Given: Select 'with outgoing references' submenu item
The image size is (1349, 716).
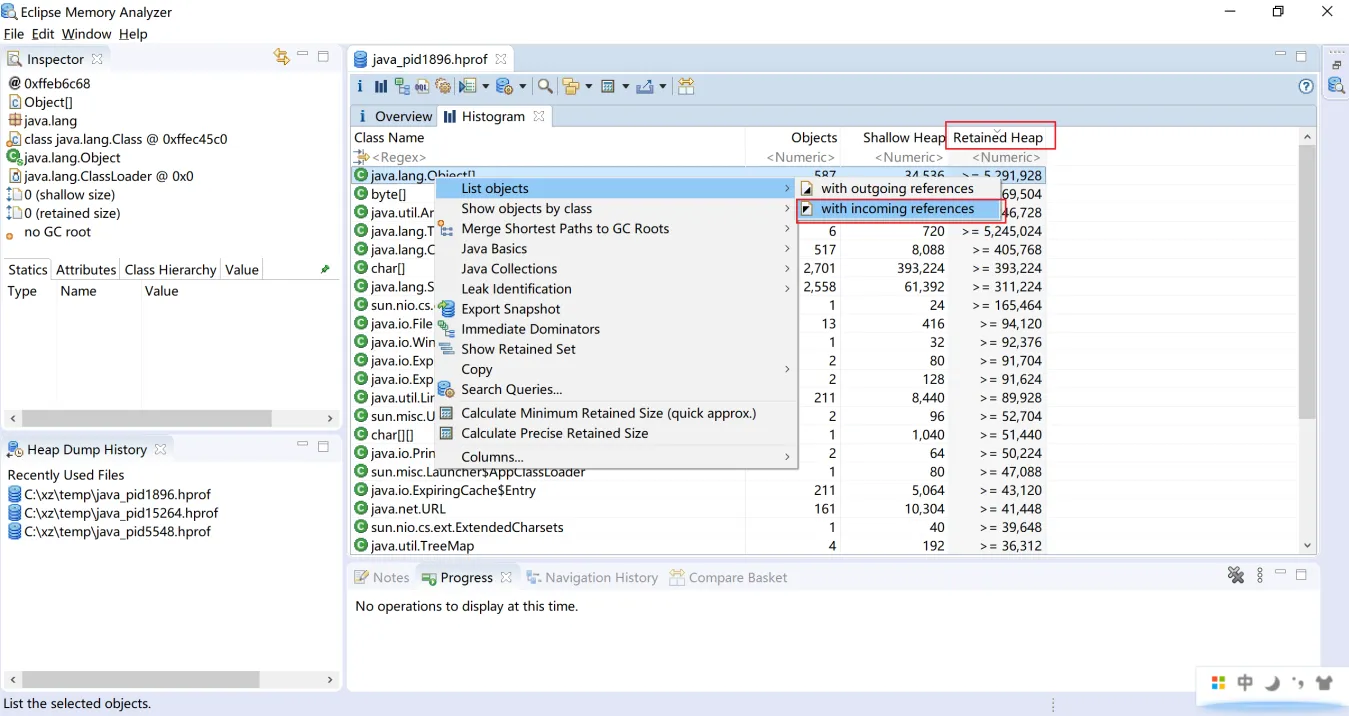Looking at the screenshot, I should pos(898,188).
